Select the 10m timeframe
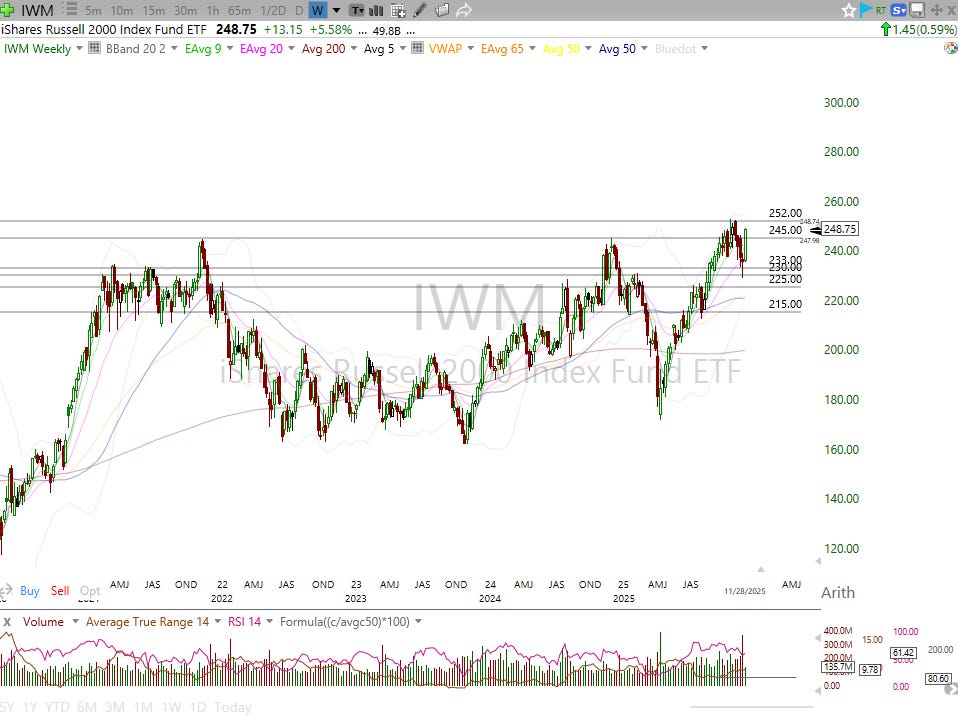This screenshot has height=716, width=958. click(122, 10)
